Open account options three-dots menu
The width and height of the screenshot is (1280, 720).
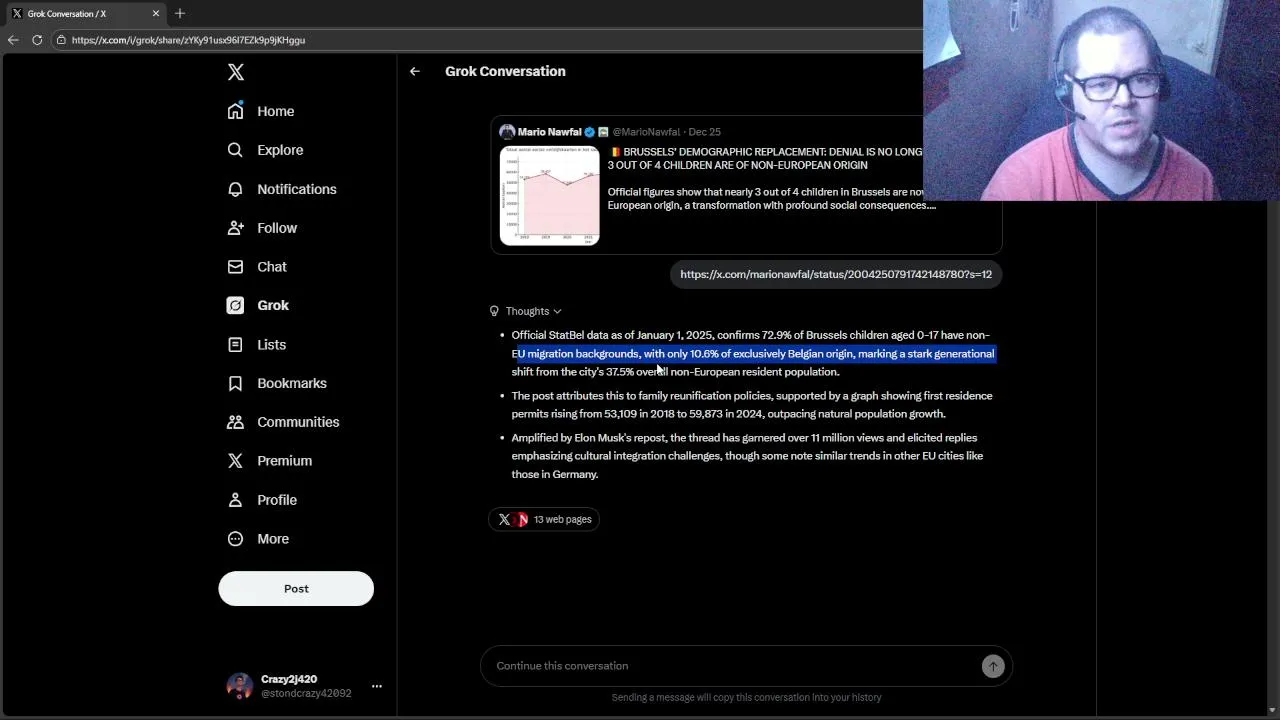pos(377,686)
